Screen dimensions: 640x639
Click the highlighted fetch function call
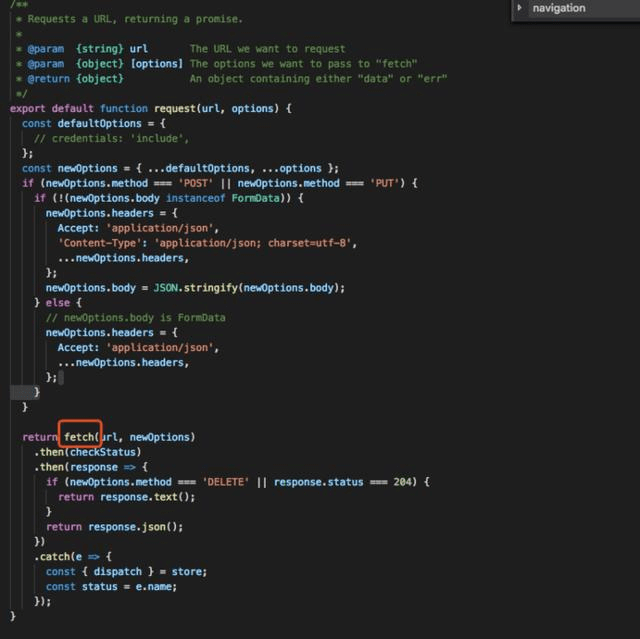pyautogui.click(x=80, y=437)
